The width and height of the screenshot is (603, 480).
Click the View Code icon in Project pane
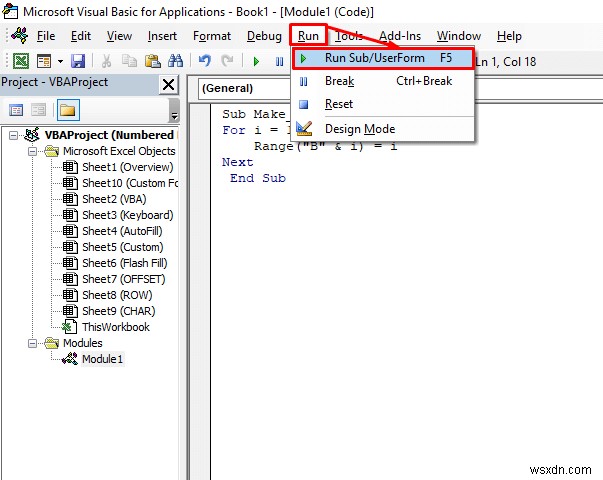16,110
